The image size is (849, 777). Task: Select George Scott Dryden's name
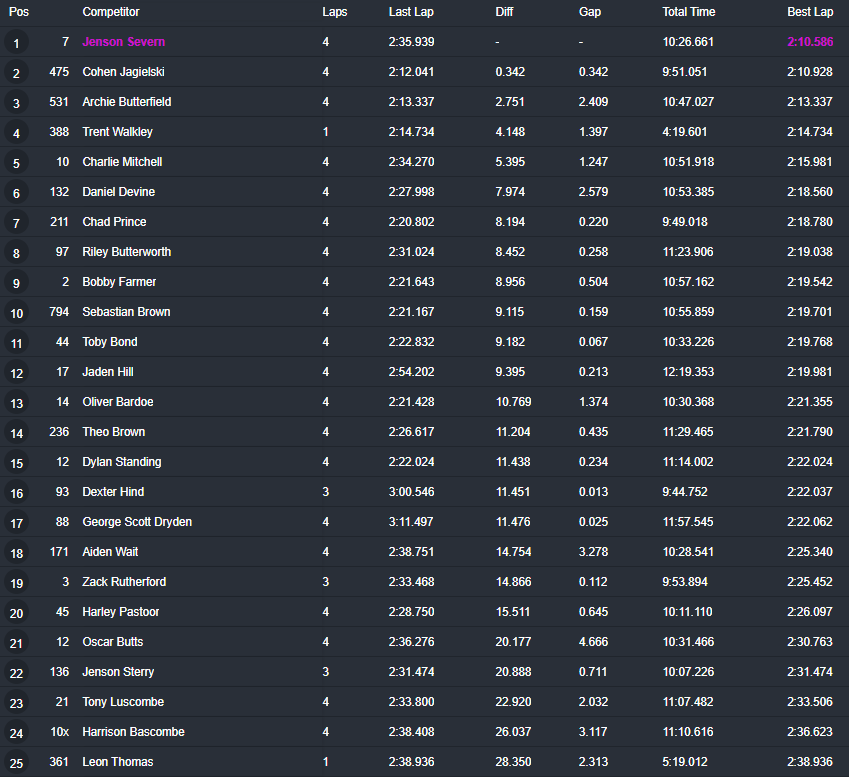click(x=137, y=522)
